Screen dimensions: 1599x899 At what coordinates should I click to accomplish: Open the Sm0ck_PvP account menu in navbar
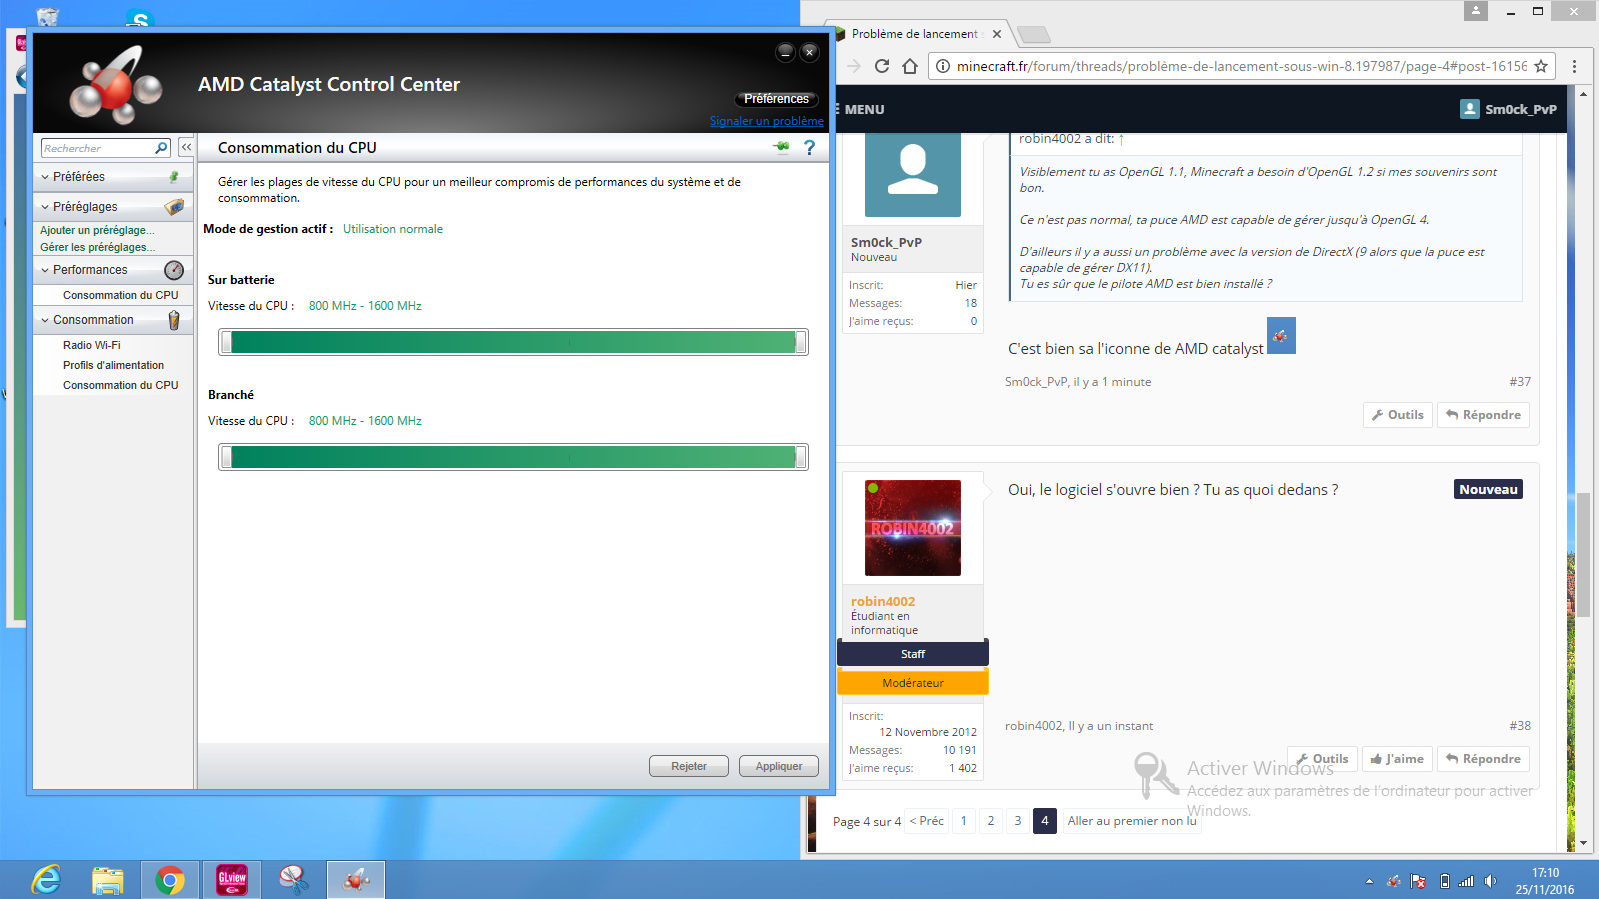[x=1509, y=109]
